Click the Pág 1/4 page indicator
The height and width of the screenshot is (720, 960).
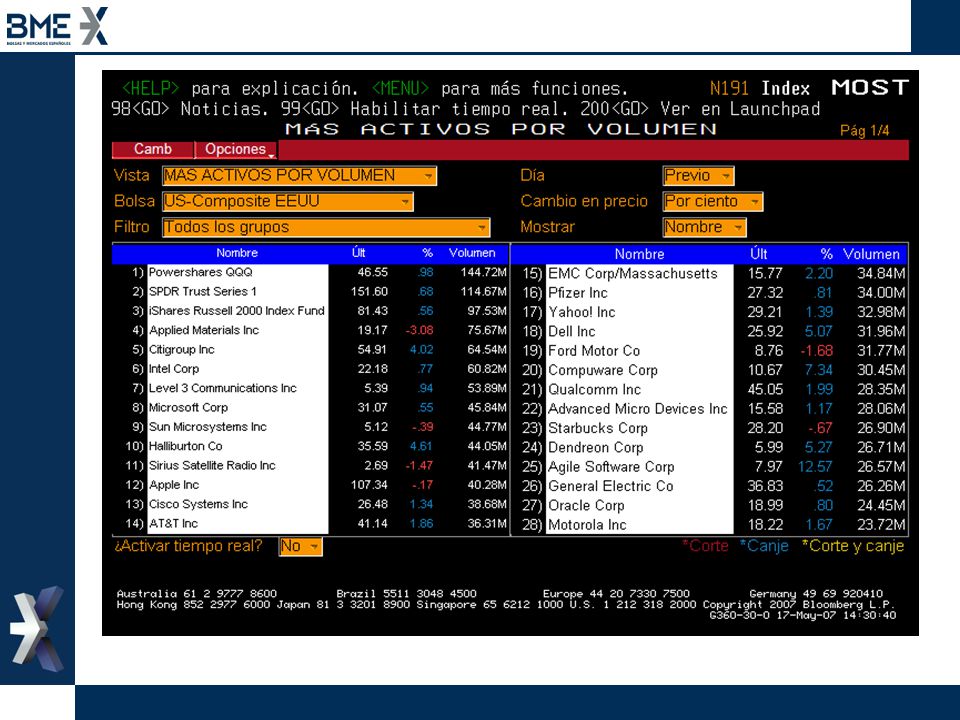[864, 130]
